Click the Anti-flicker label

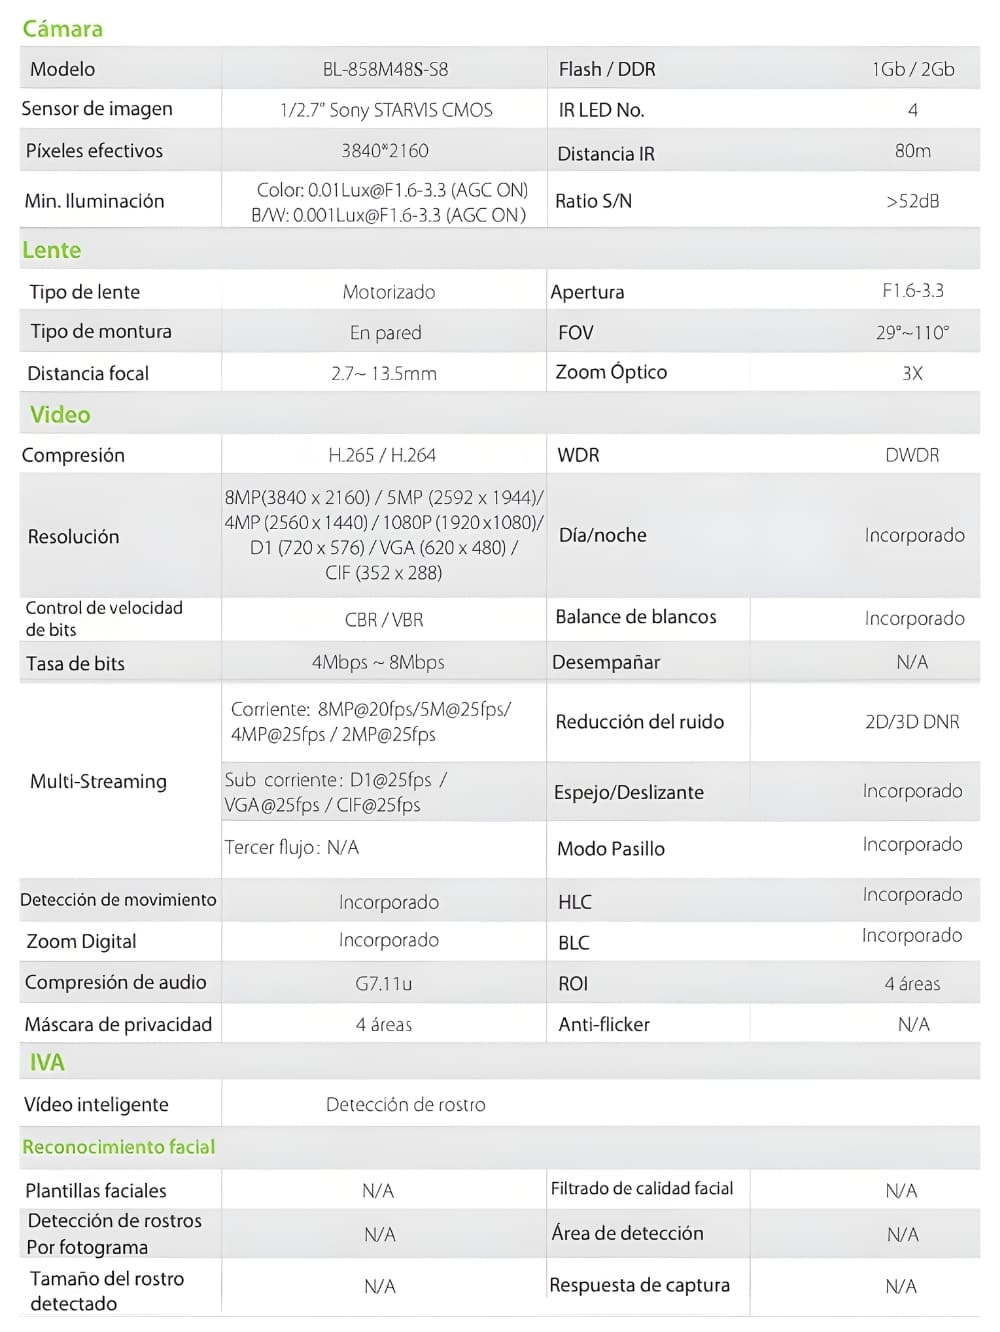pos(604,1024)
